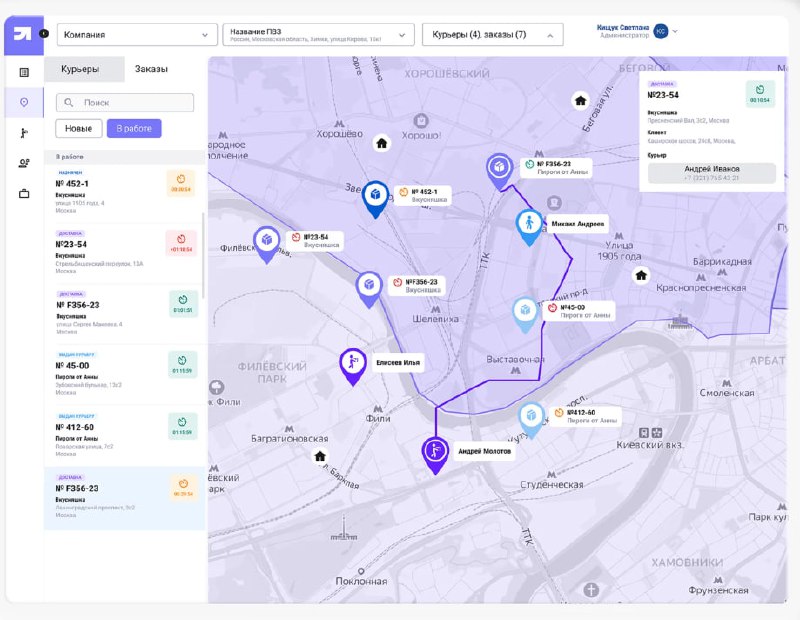Click the Поиск search field
Viewport: 800px width, 620px height.
125,103
